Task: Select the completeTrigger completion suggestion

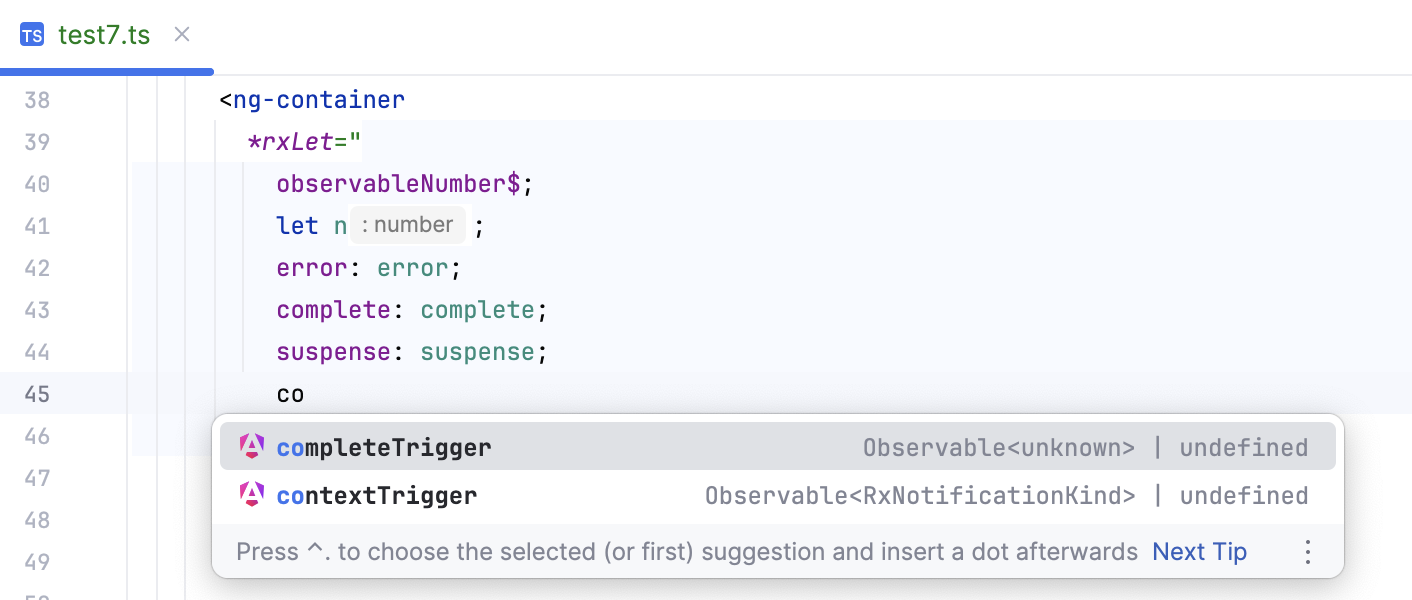Action: coord(384,447)
